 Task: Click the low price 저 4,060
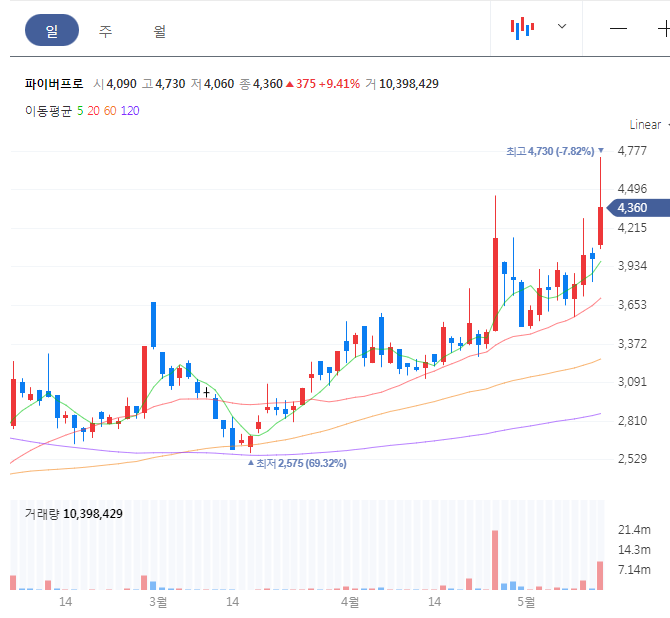coord(212,84)
